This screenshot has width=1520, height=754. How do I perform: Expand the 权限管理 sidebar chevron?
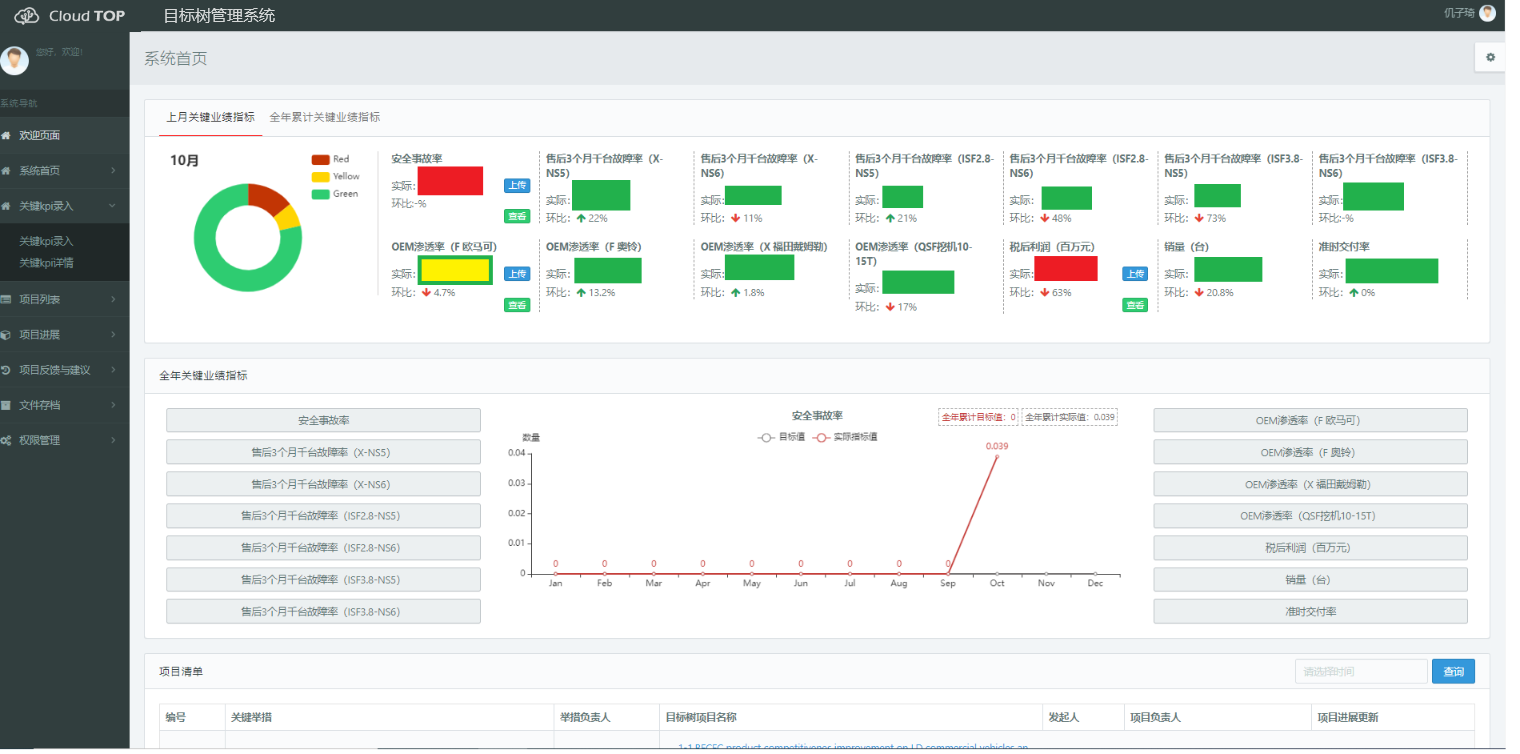pos(113,440)
